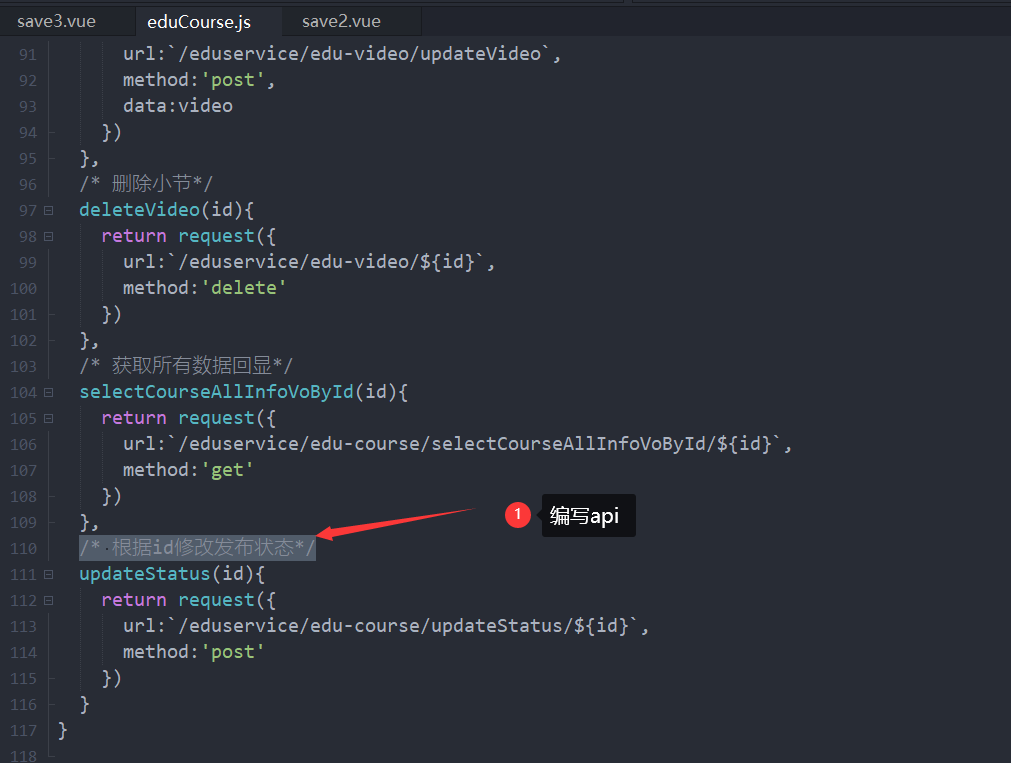Click the comment 获取所有数据回显 on line 103
This screenshot has height=763, width=1011.
click(186, 366)
